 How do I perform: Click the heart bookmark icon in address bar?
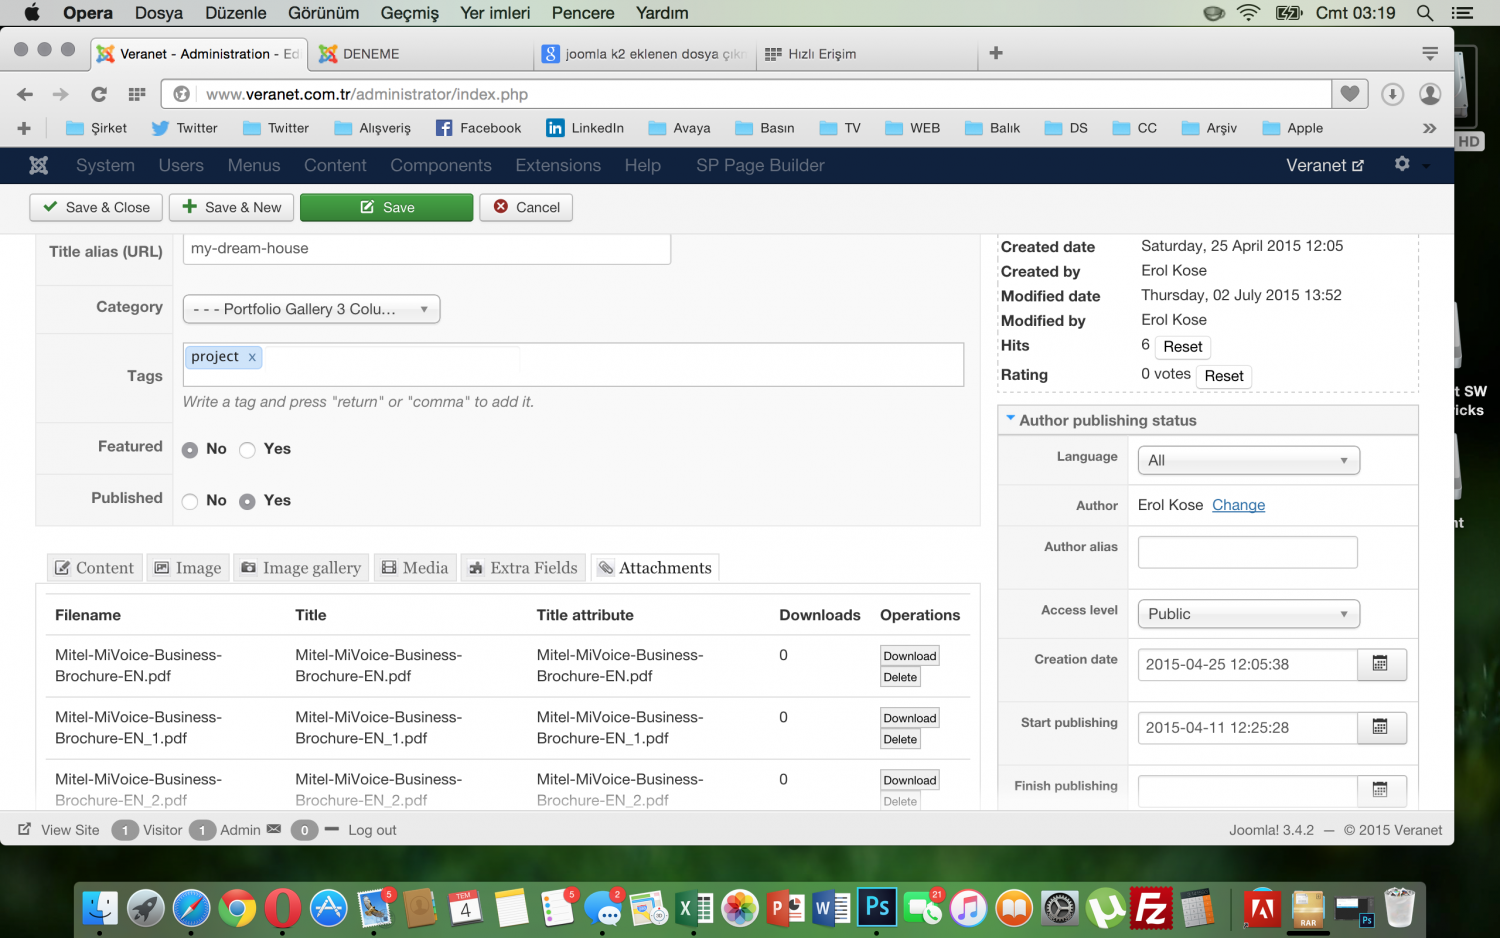pyautogui.click(x=1349, y=94)
